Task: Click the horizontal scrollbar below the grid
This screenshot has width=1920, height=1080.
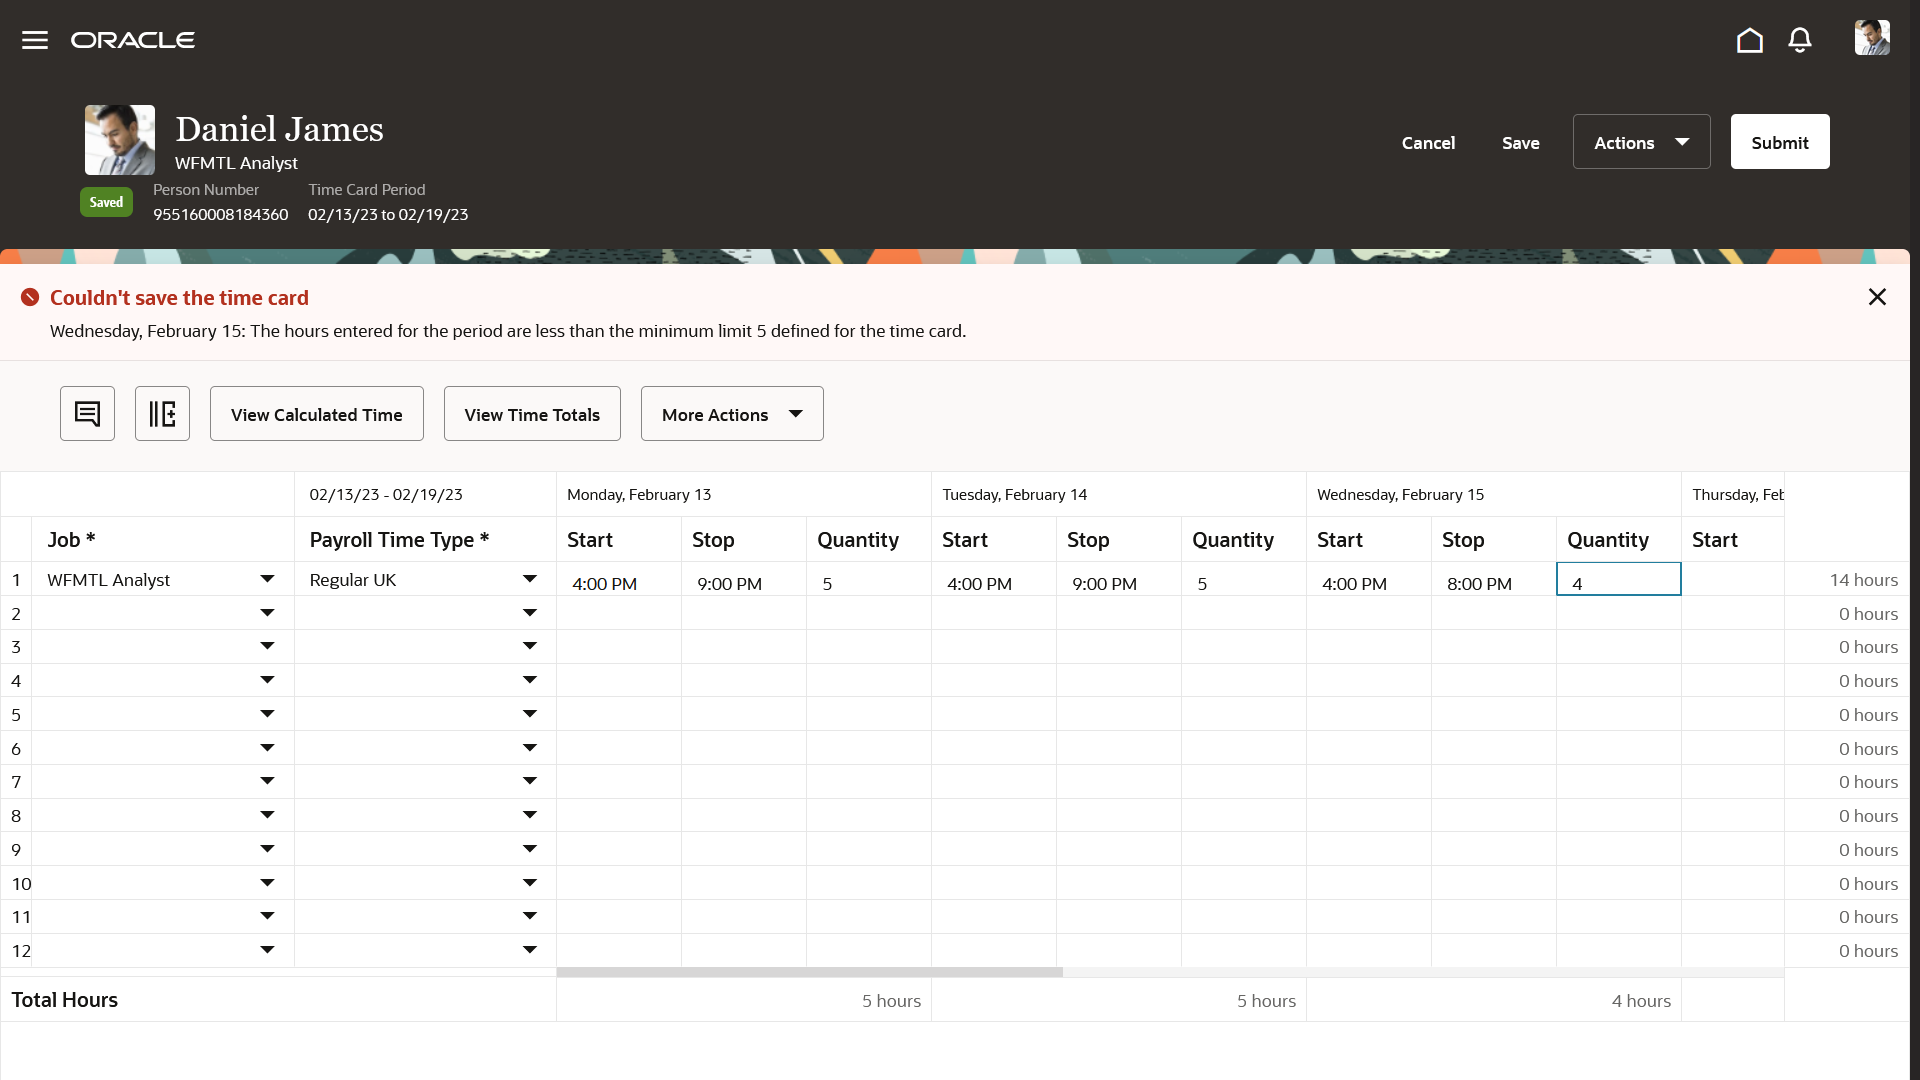Action: (810, 971)
